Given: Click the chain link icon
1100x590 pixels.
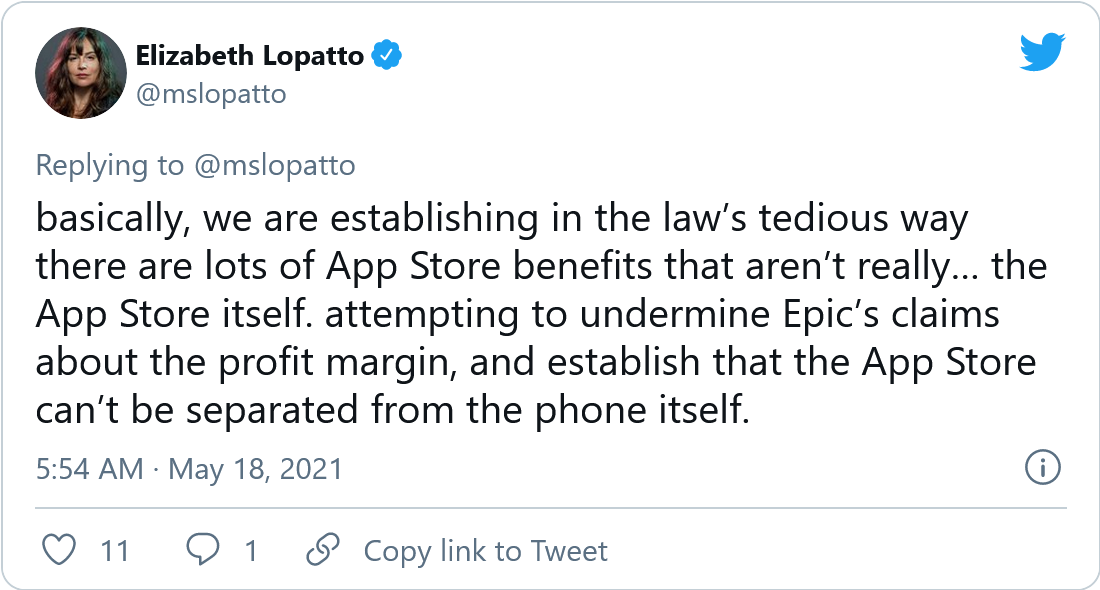Looking at the screenshot, I should tap(323, 550).
